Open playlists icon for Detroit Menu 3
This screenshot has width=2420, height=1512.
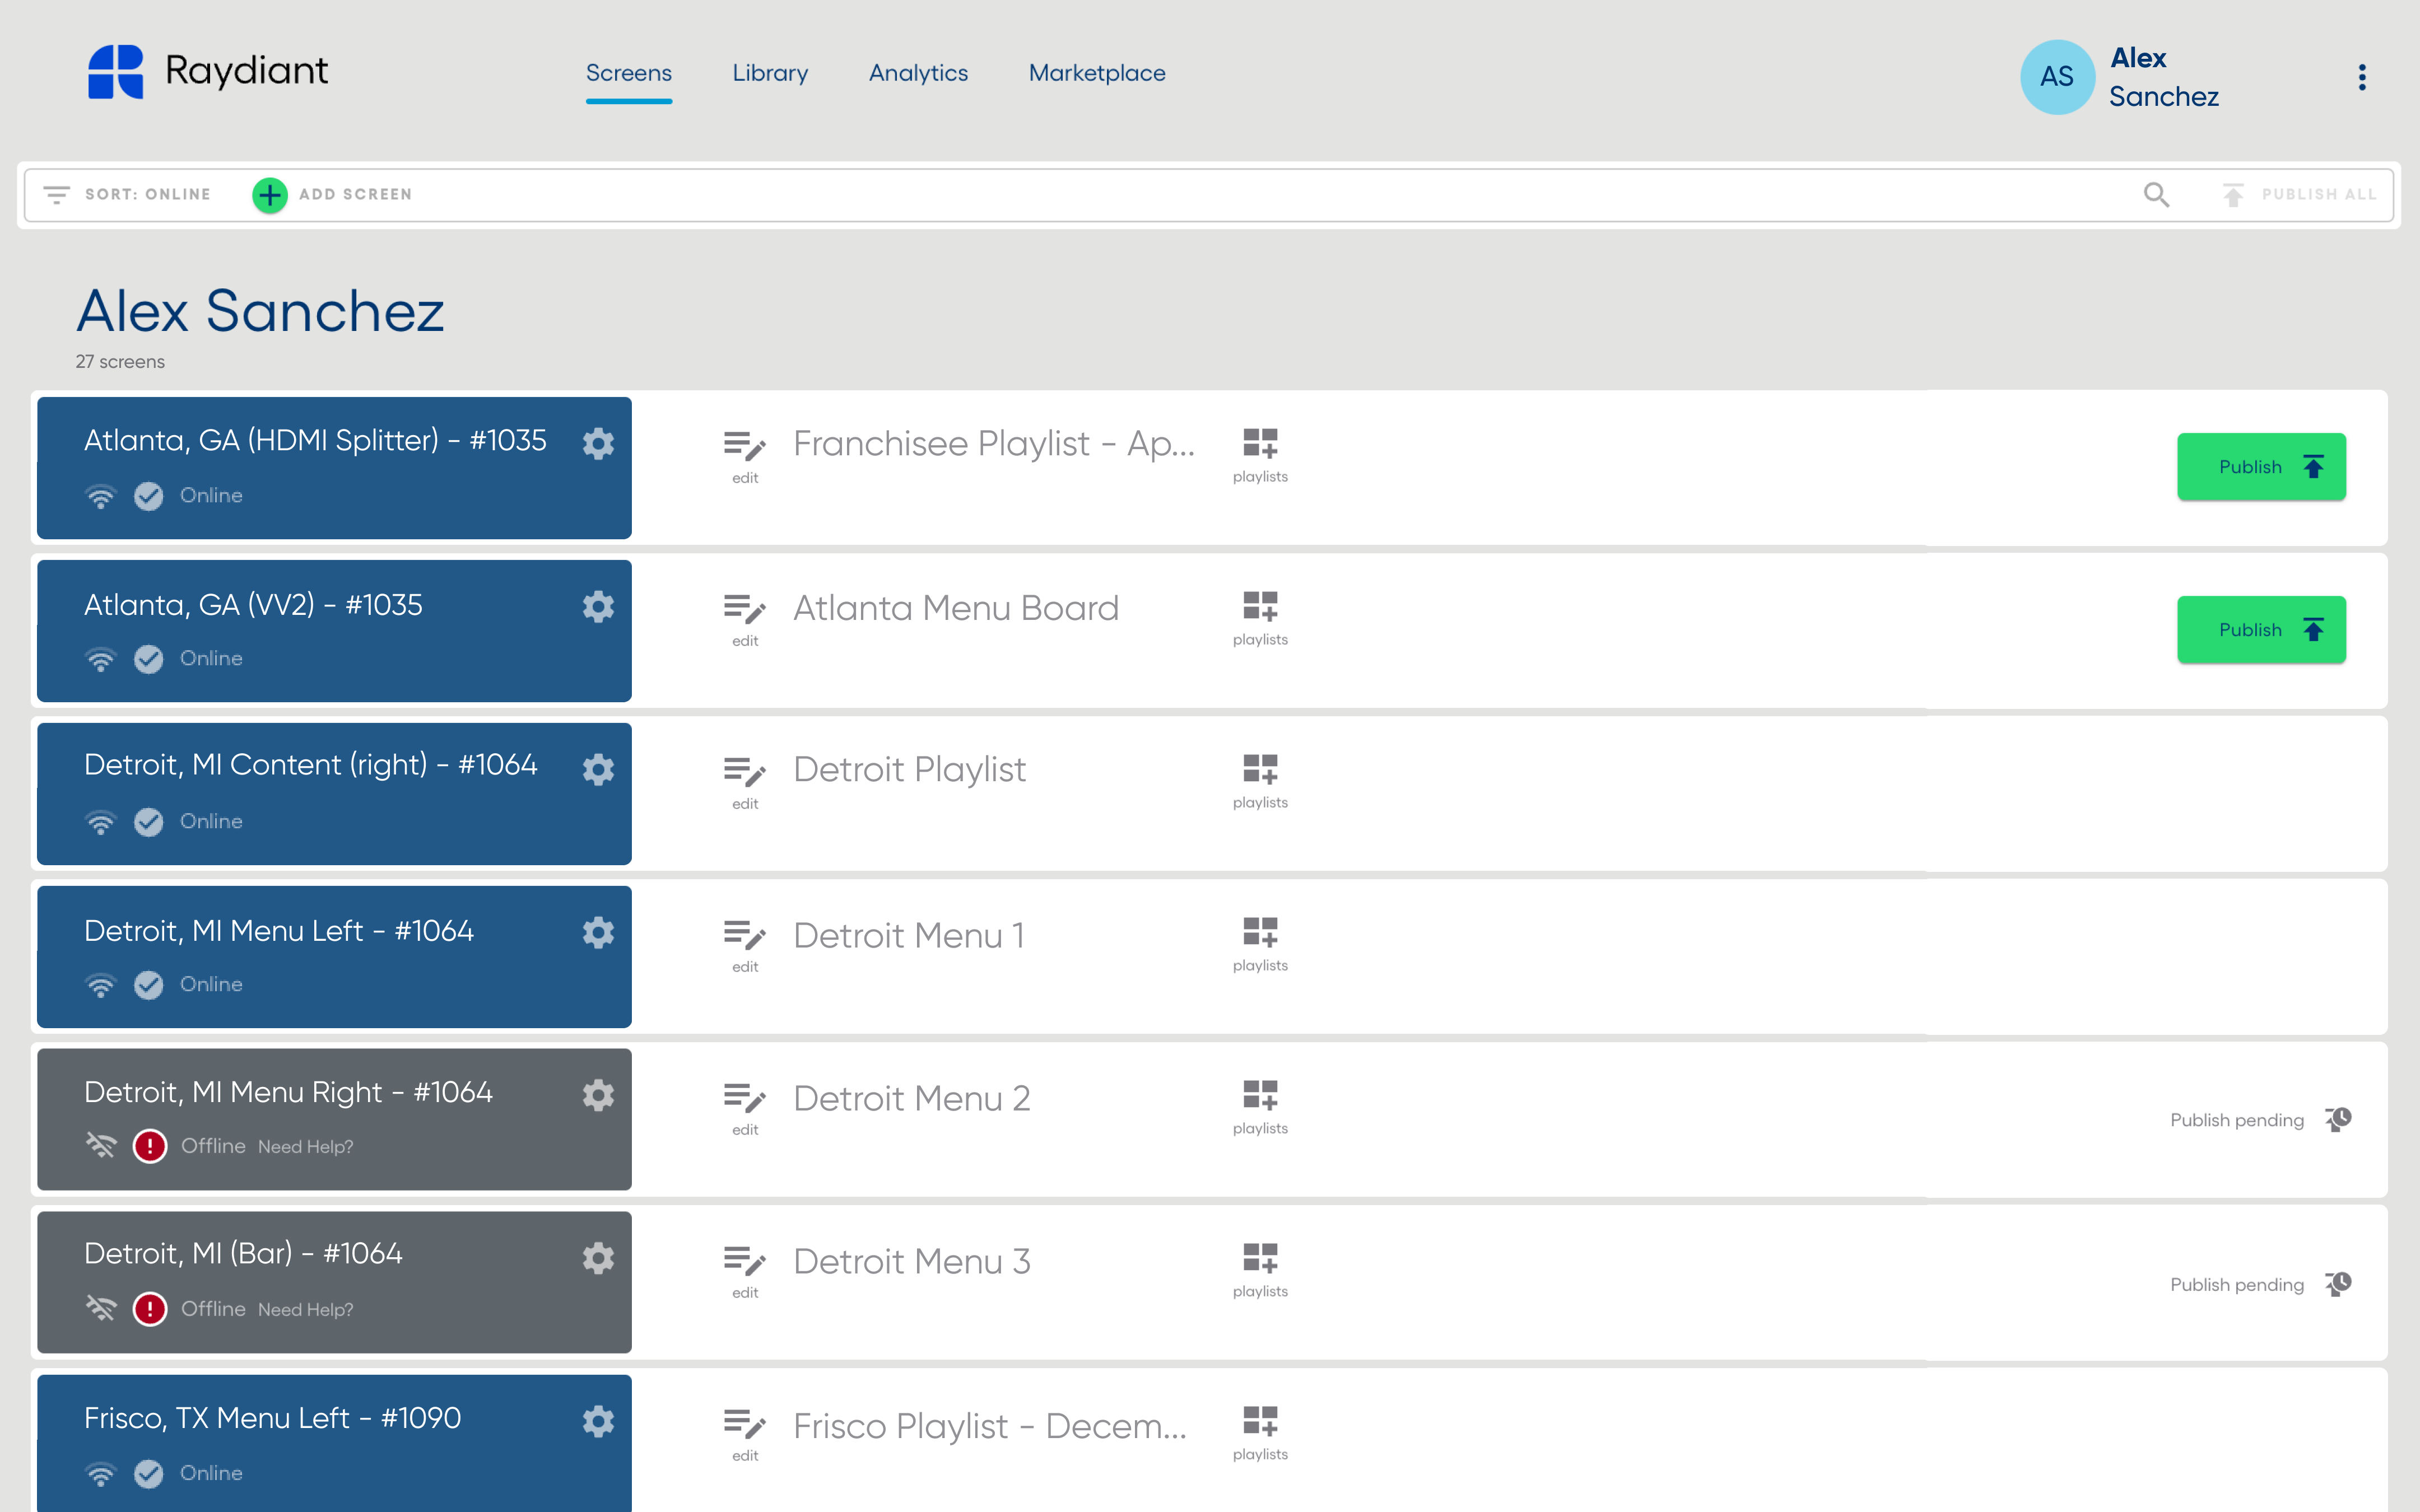click(1259, 1258)
